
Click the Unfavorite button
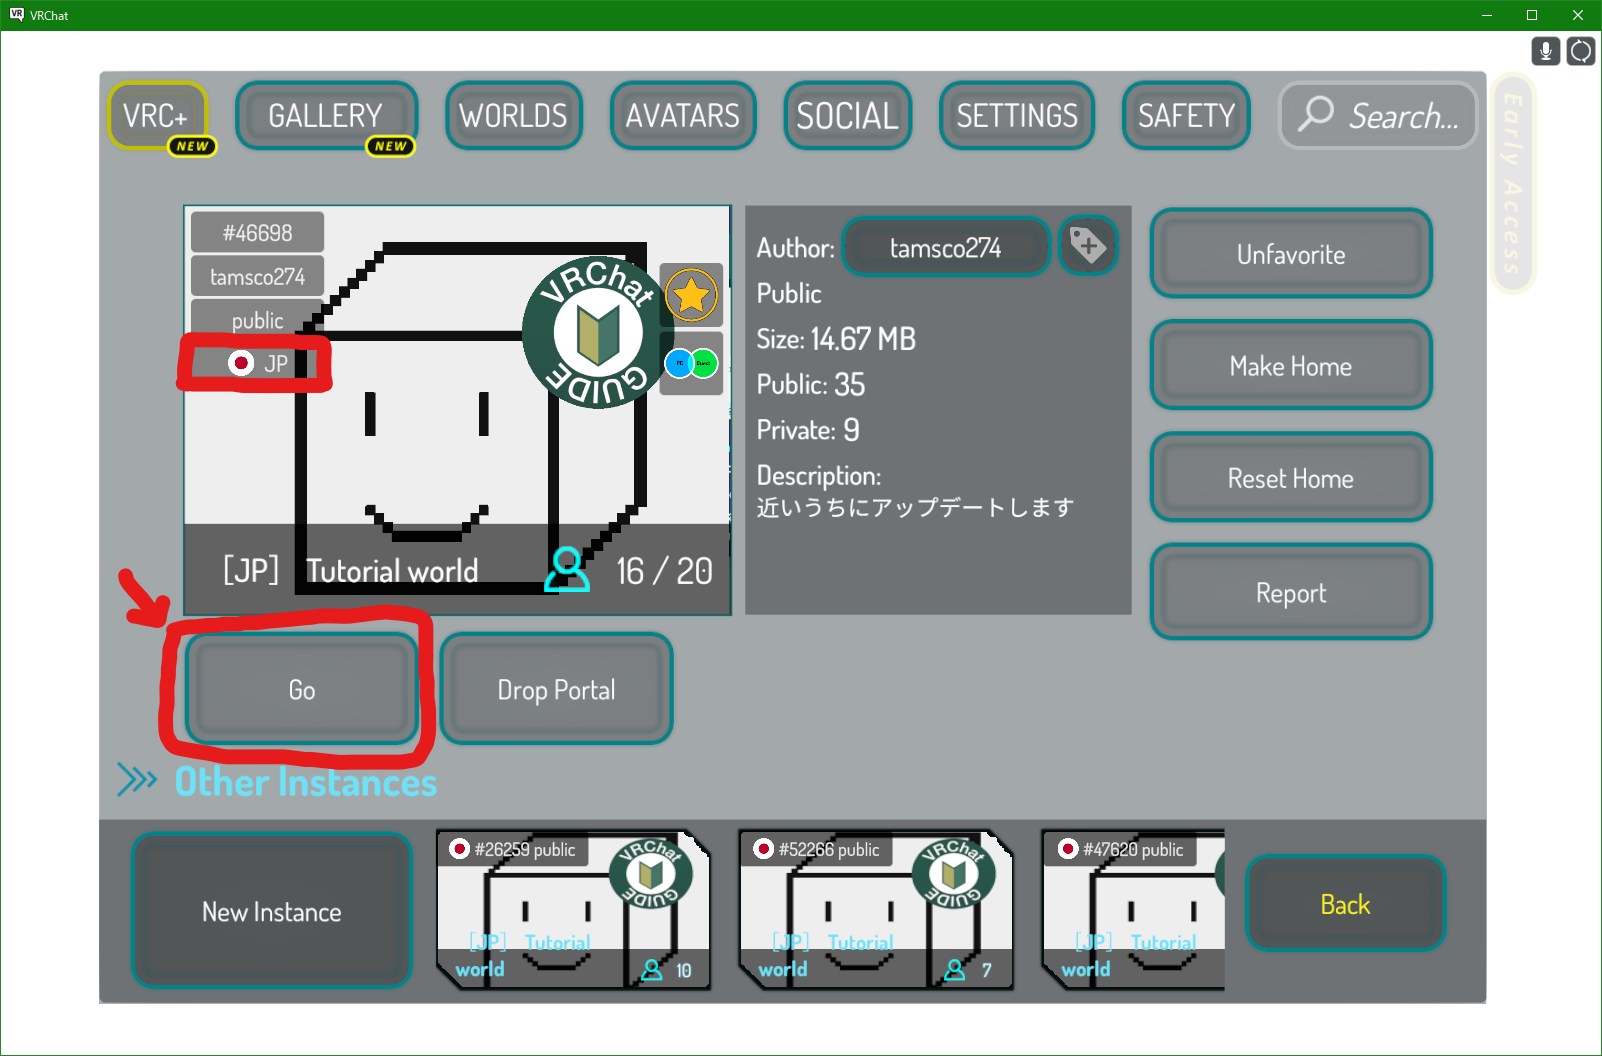click(1291, 254)
